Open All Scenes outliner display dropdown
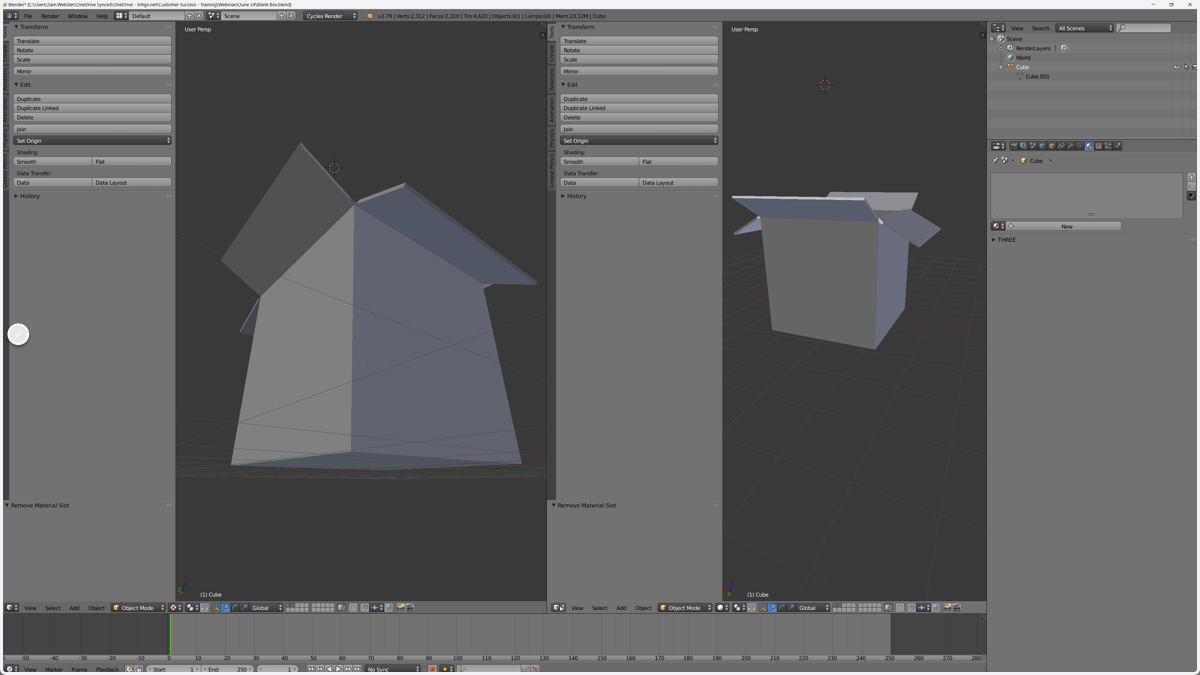 tap(1084, 28)
